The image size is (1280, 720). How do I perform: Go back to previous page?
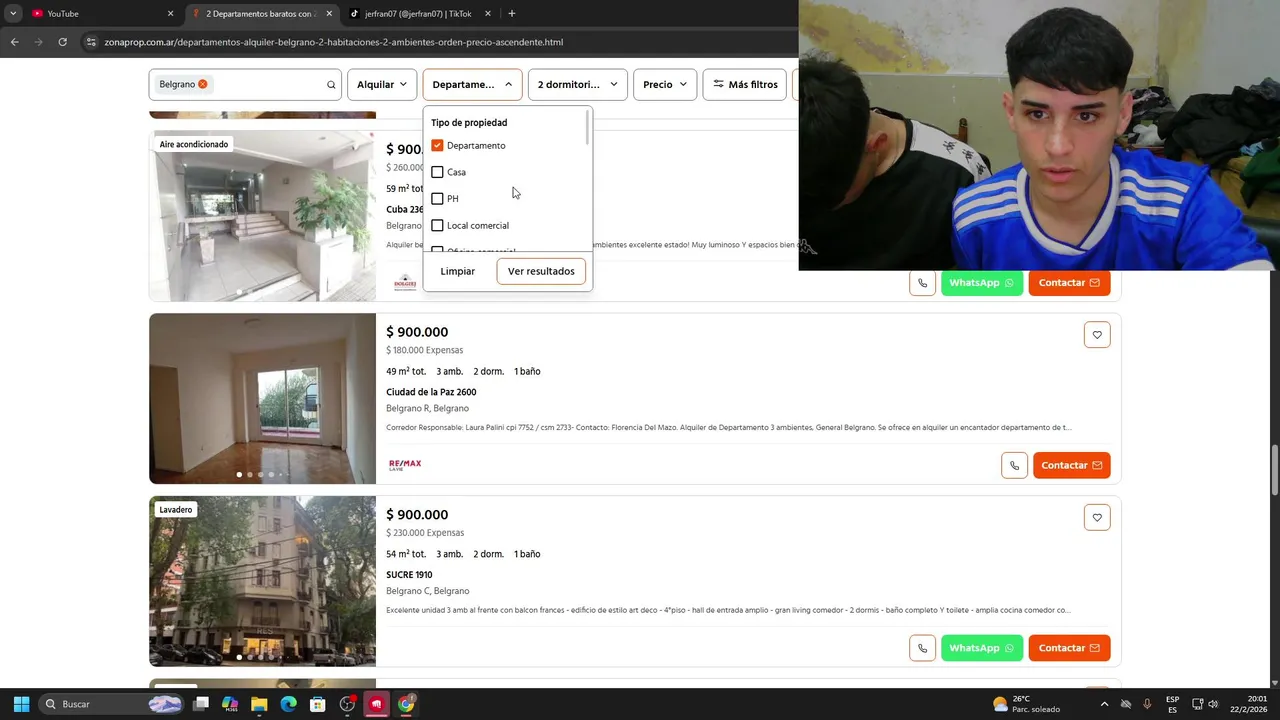click(14, 42)
